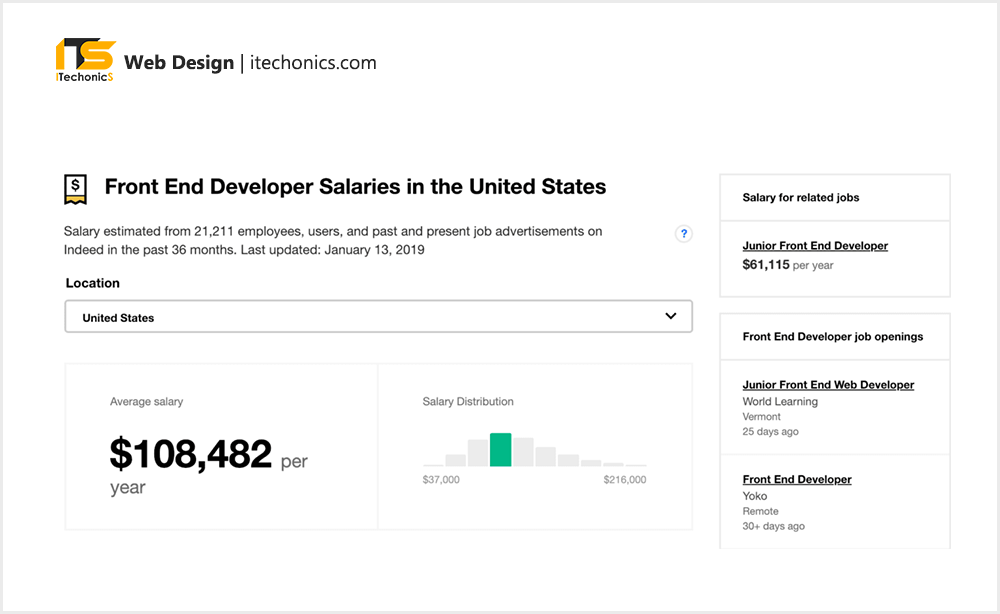The image size is (1000, 614).
Task: Click the green bar in the salary distribution
Action: (500, 449)
